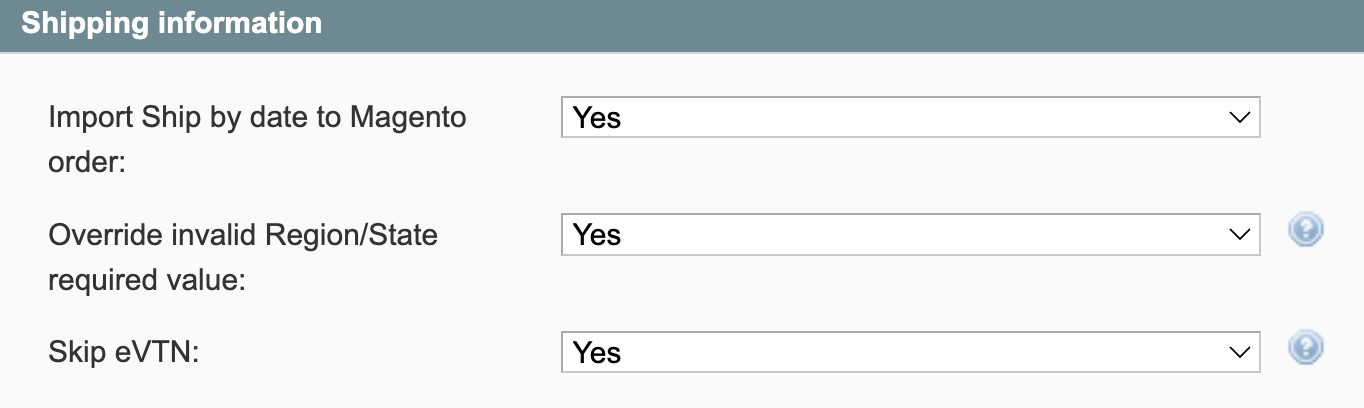Screen dimensions: 1364x408
Task: Click the 'Import Ship by date to Magento' label
Action: (257, 117)
